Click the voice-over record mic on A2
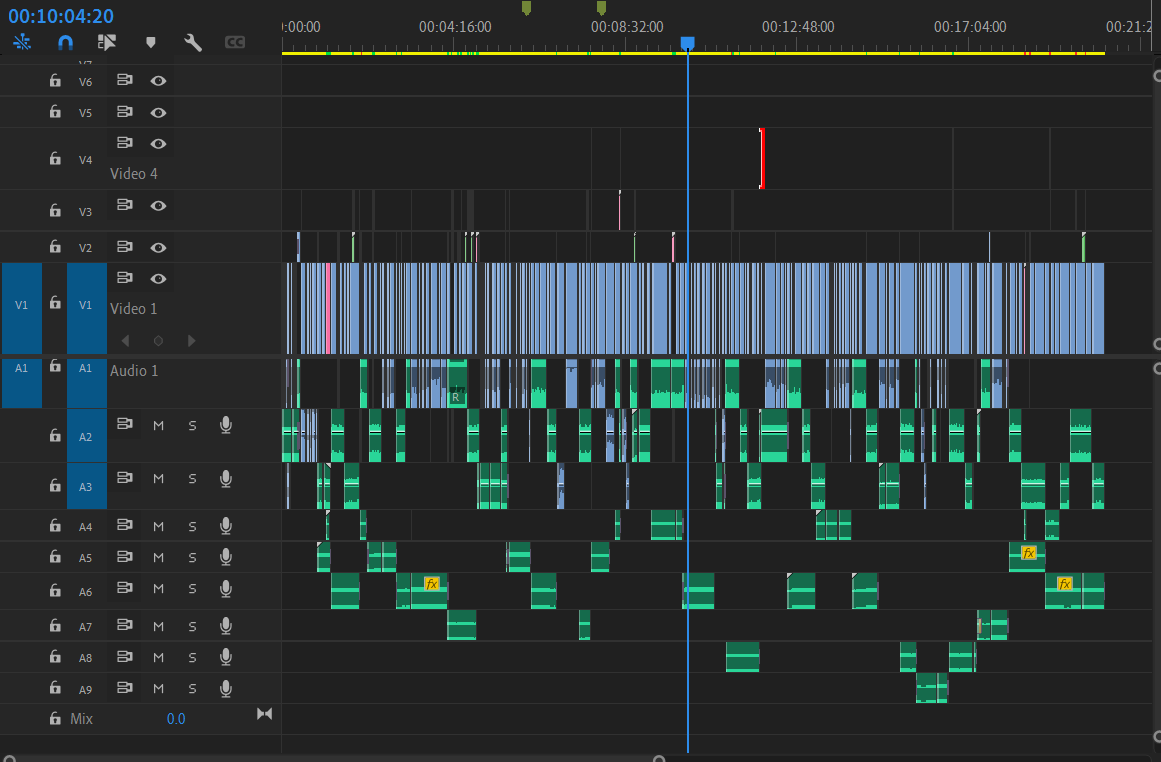The image size is (1161, 762). point(225,424)
